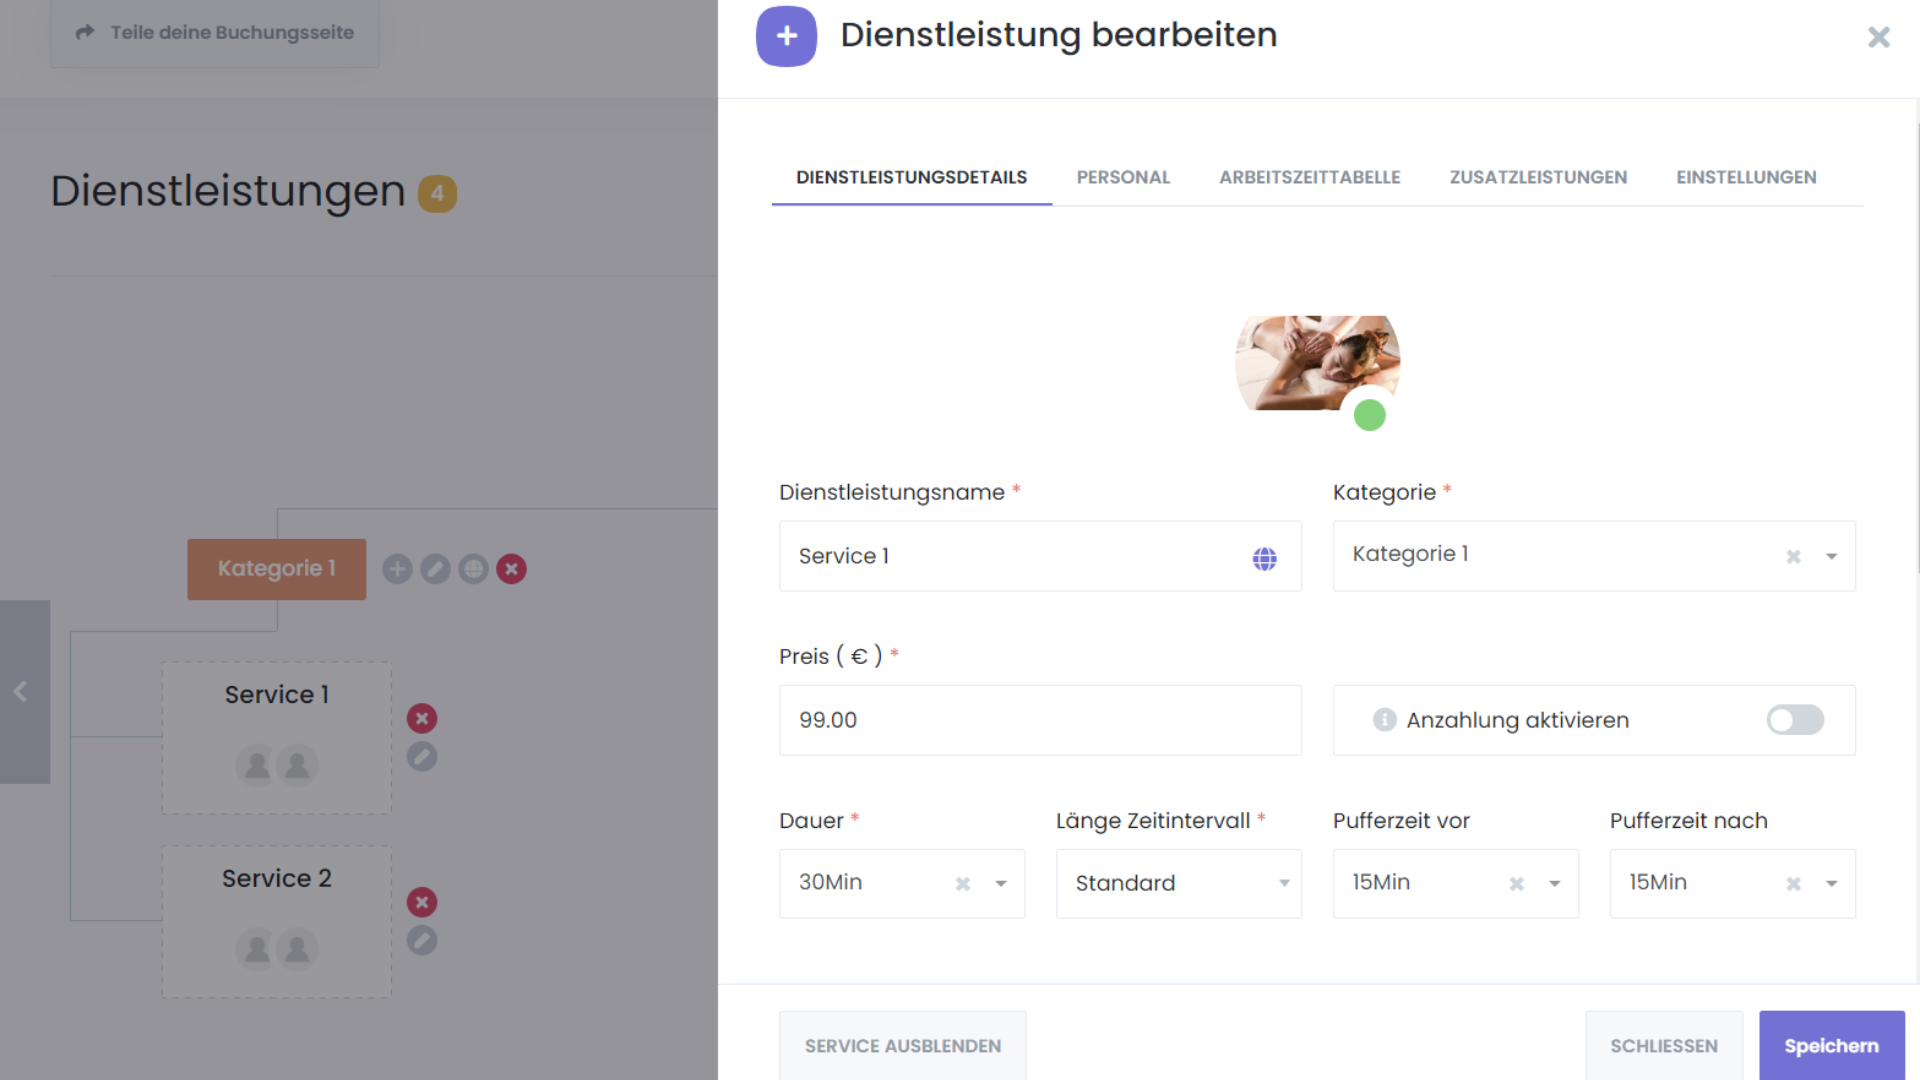This screenshot has width=1920, height=1080.
Task: Click into the Preis input field
Action: 1040,720
